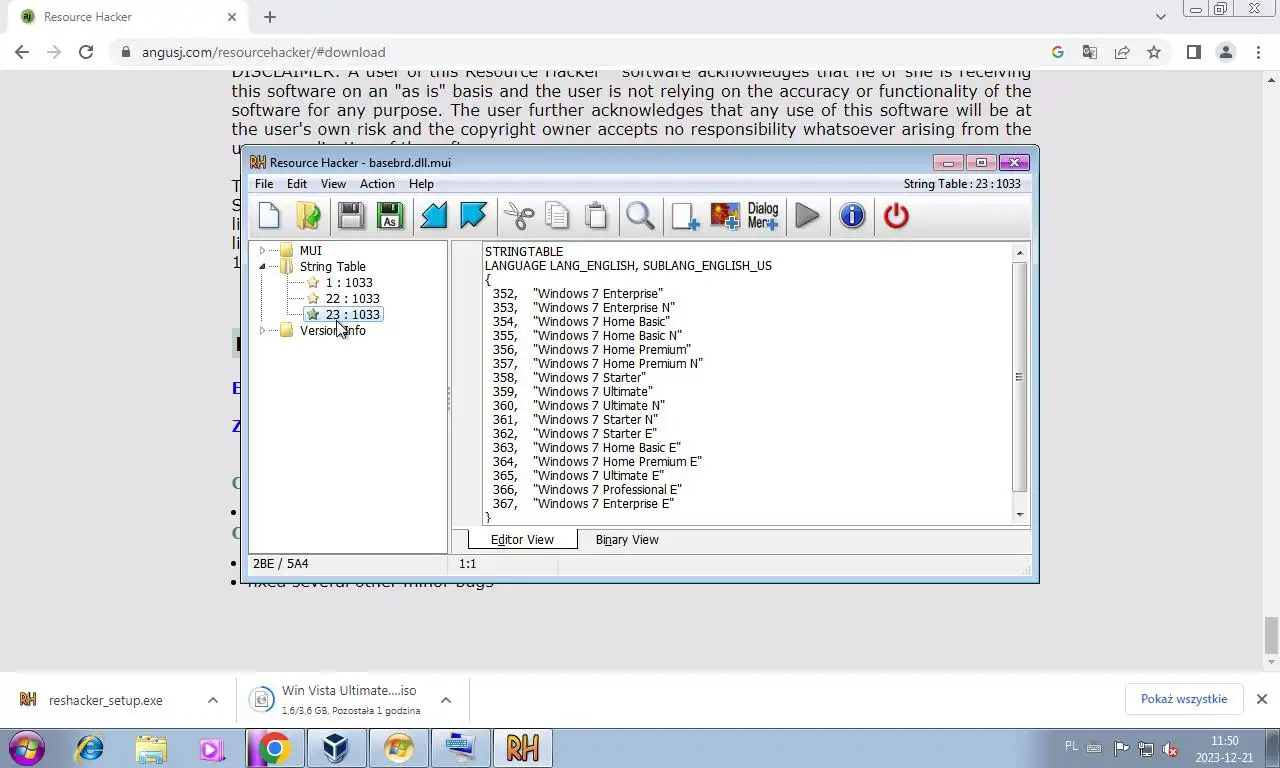
Task: Select string table item 1 : 1033
Action: point(348,283)
